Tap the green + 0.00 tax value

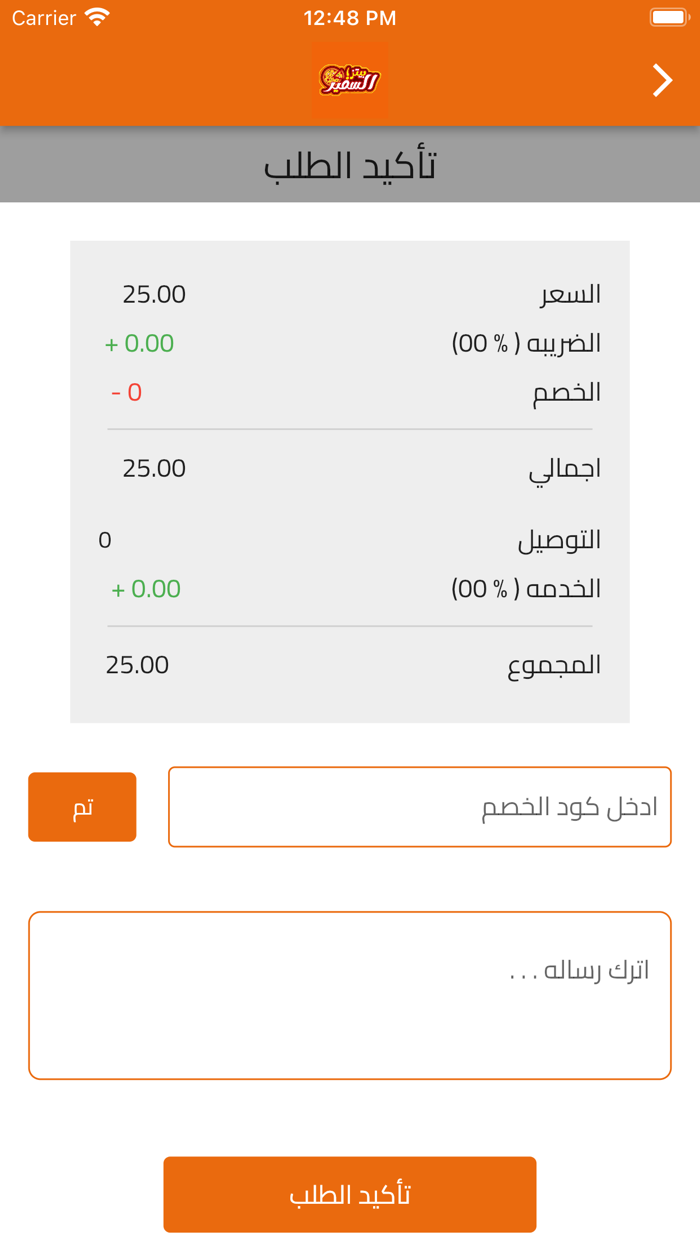138,343
